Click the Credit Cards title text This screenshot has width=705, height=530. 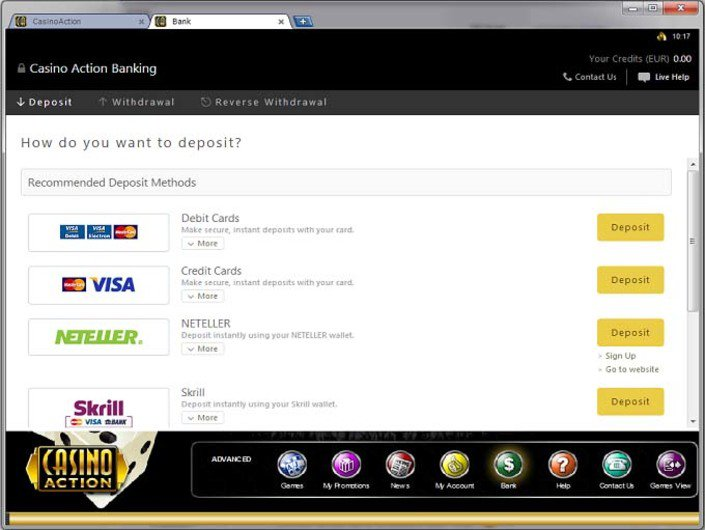pyautogui.click(x=211, y=271)
